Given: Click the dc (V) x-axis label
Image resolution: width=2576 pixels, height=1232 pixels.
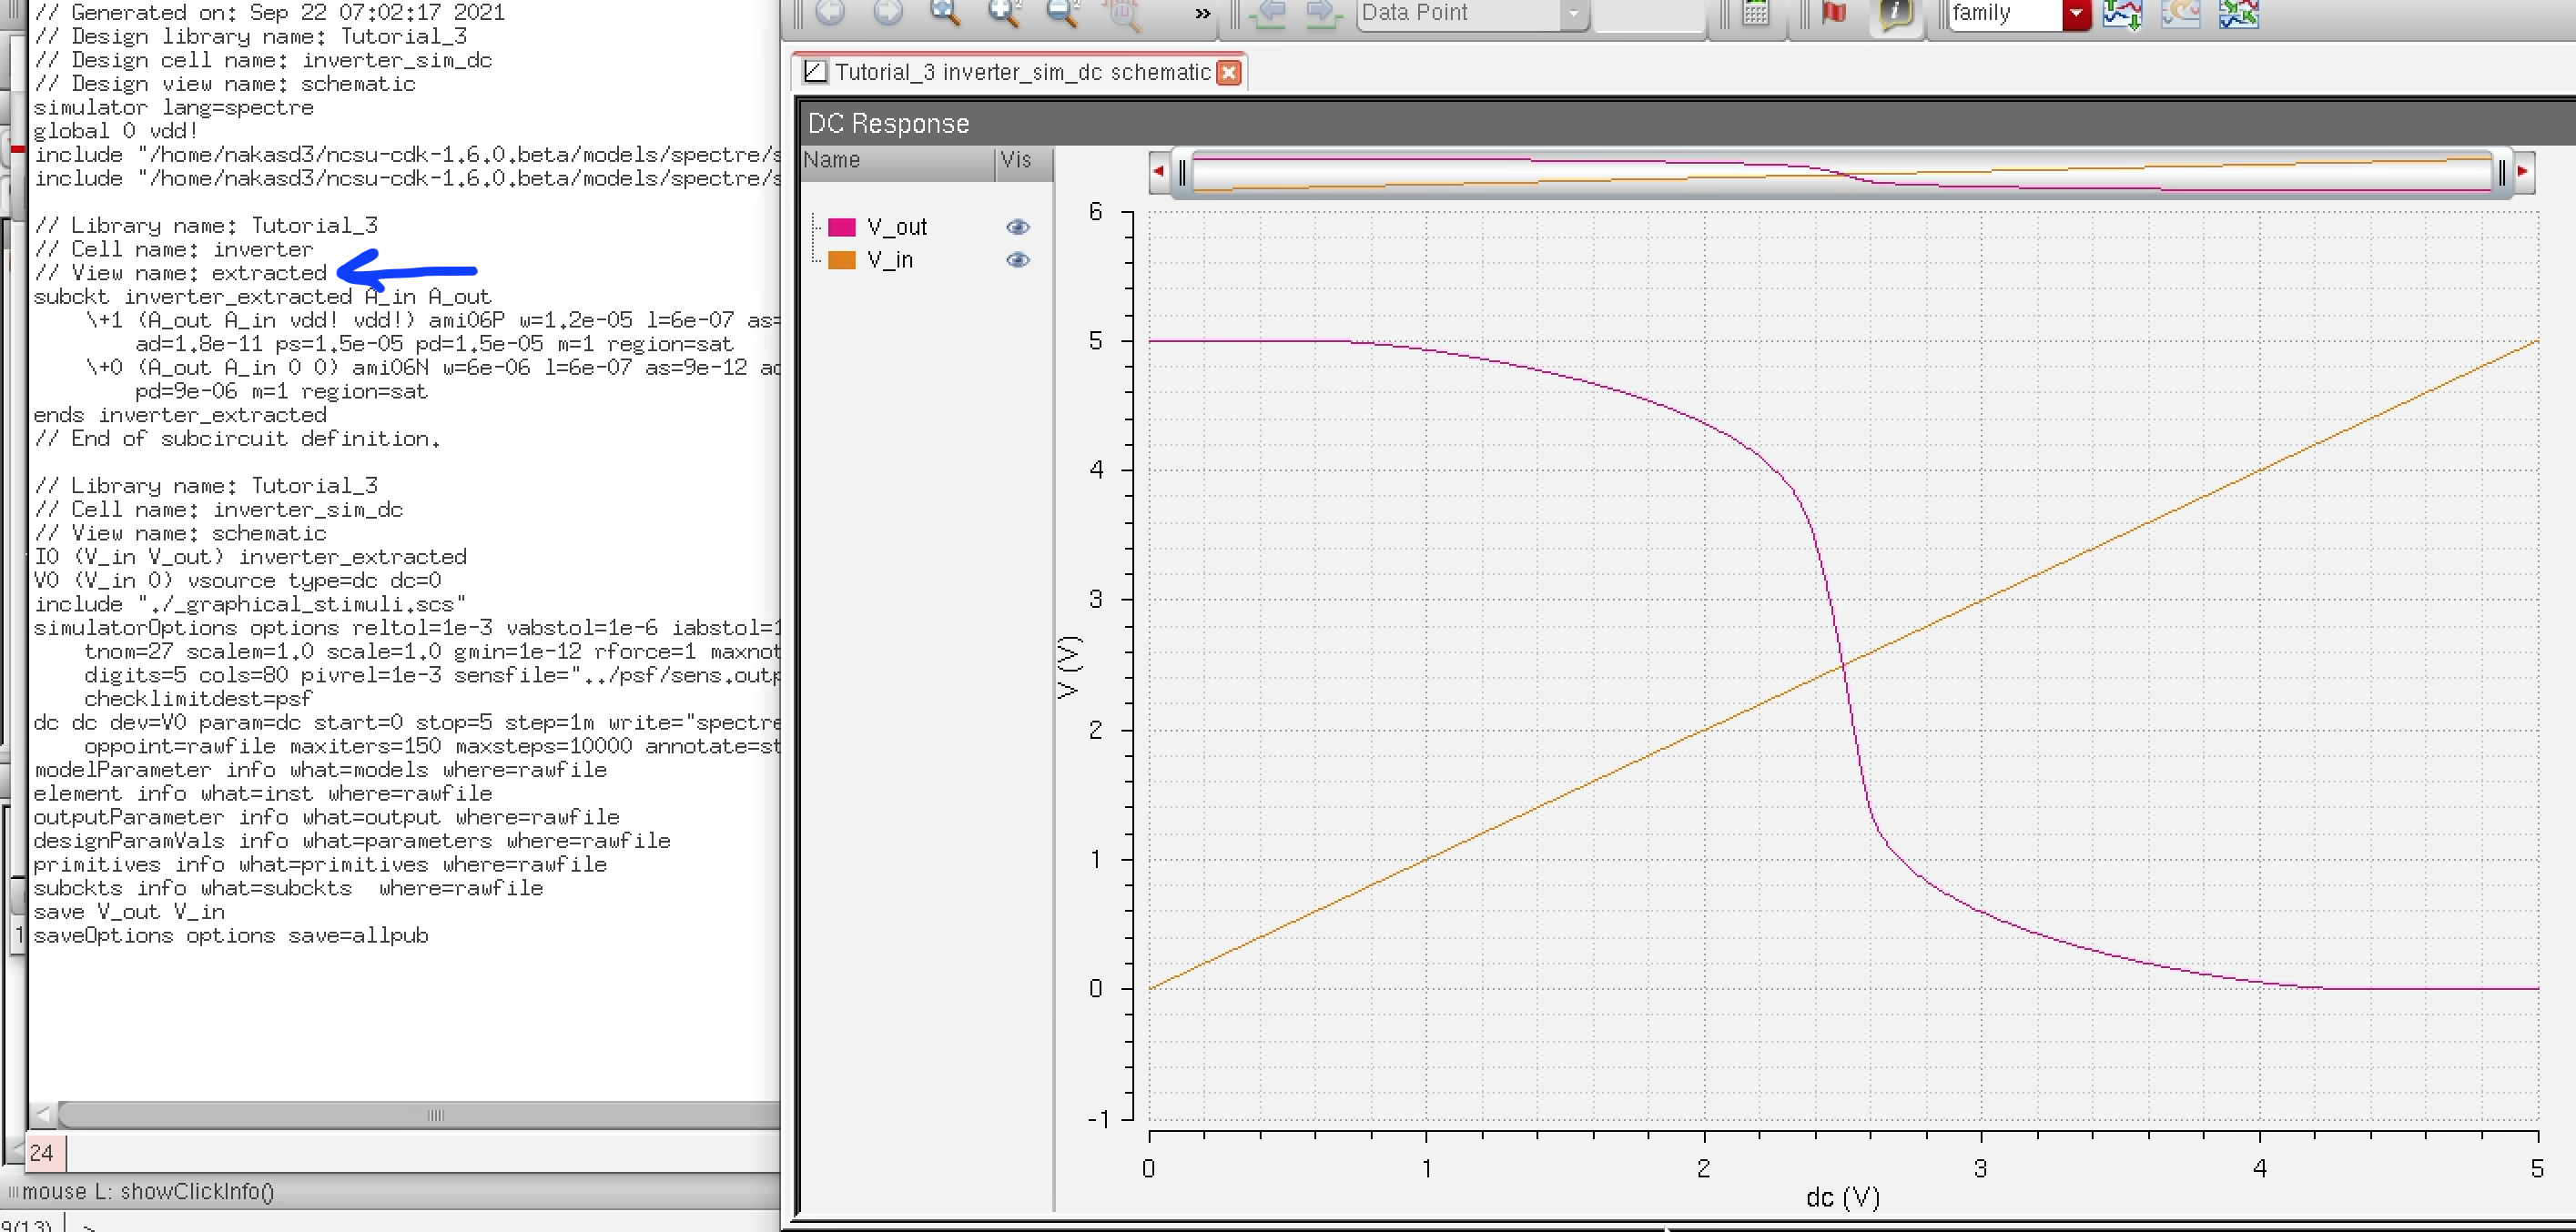Looking at the screenshot, I should pos(1843,1196).
